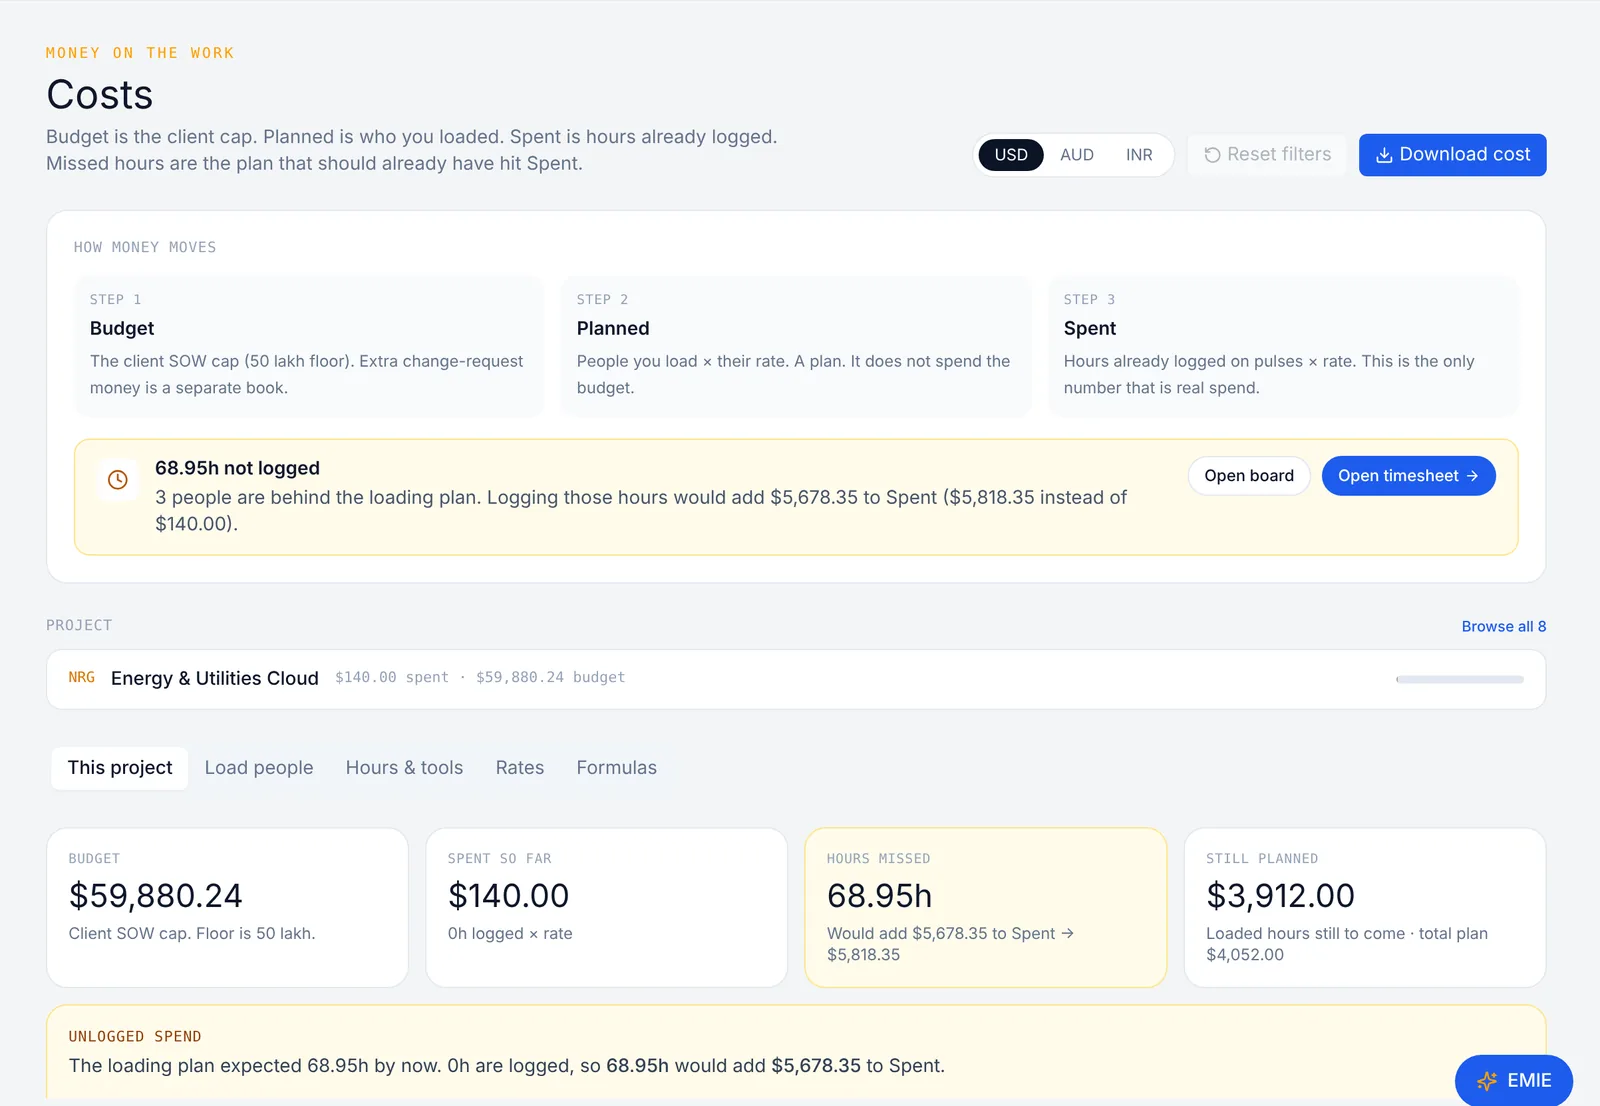1600x1106 pixels.
Task: Click the project budget progress bar
Action: coord(1460,679)
